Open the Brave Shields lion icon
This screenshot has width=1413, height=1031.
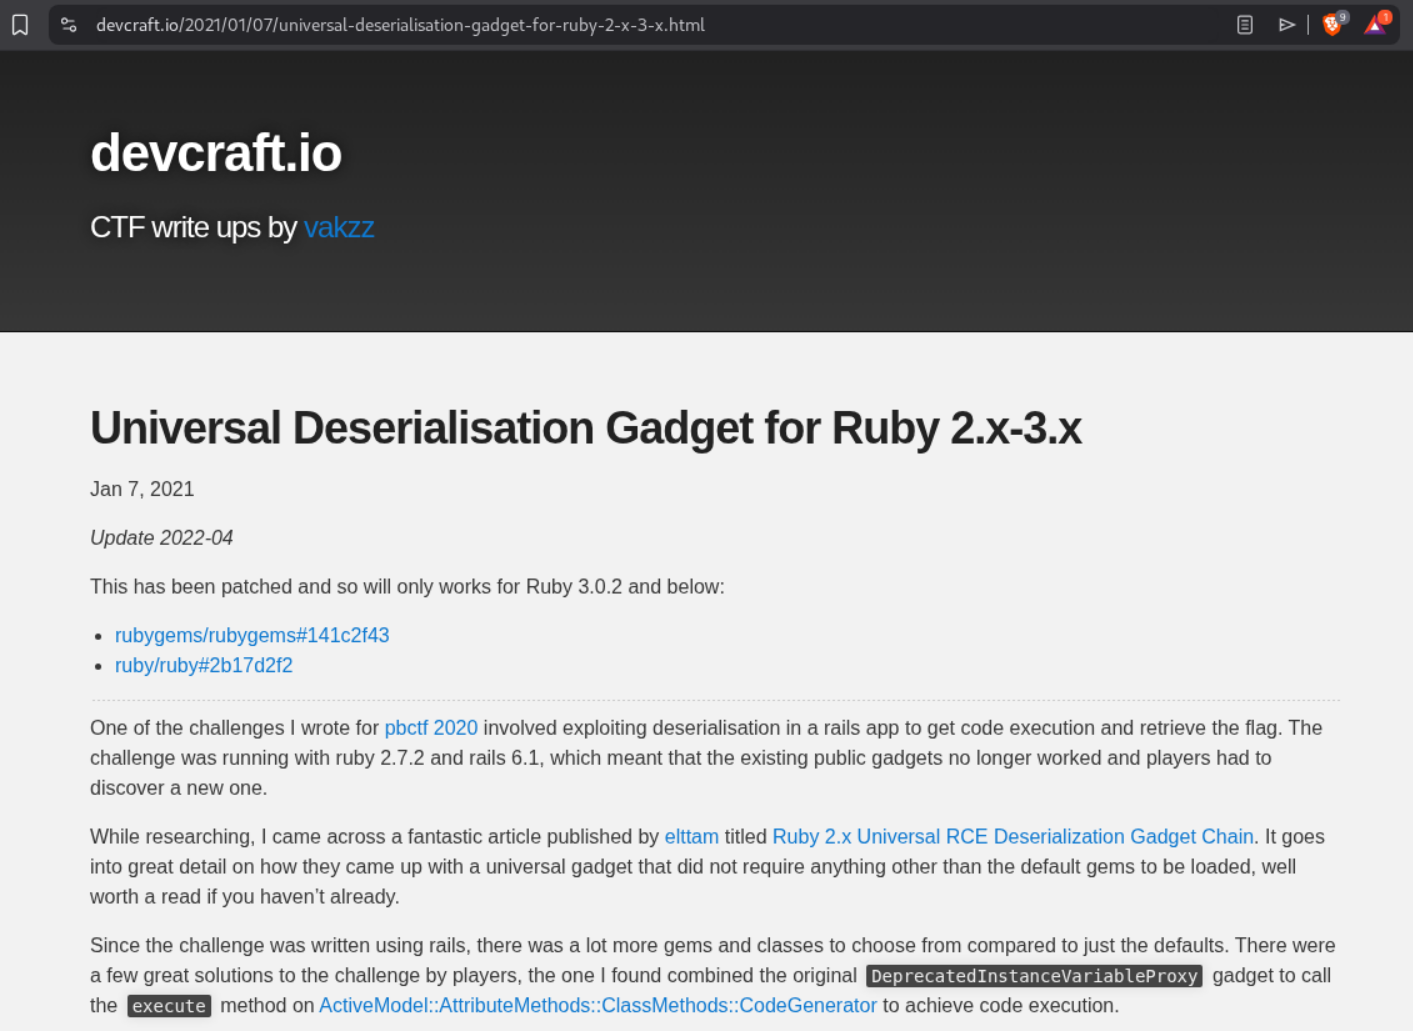(x=1332, y=25)
